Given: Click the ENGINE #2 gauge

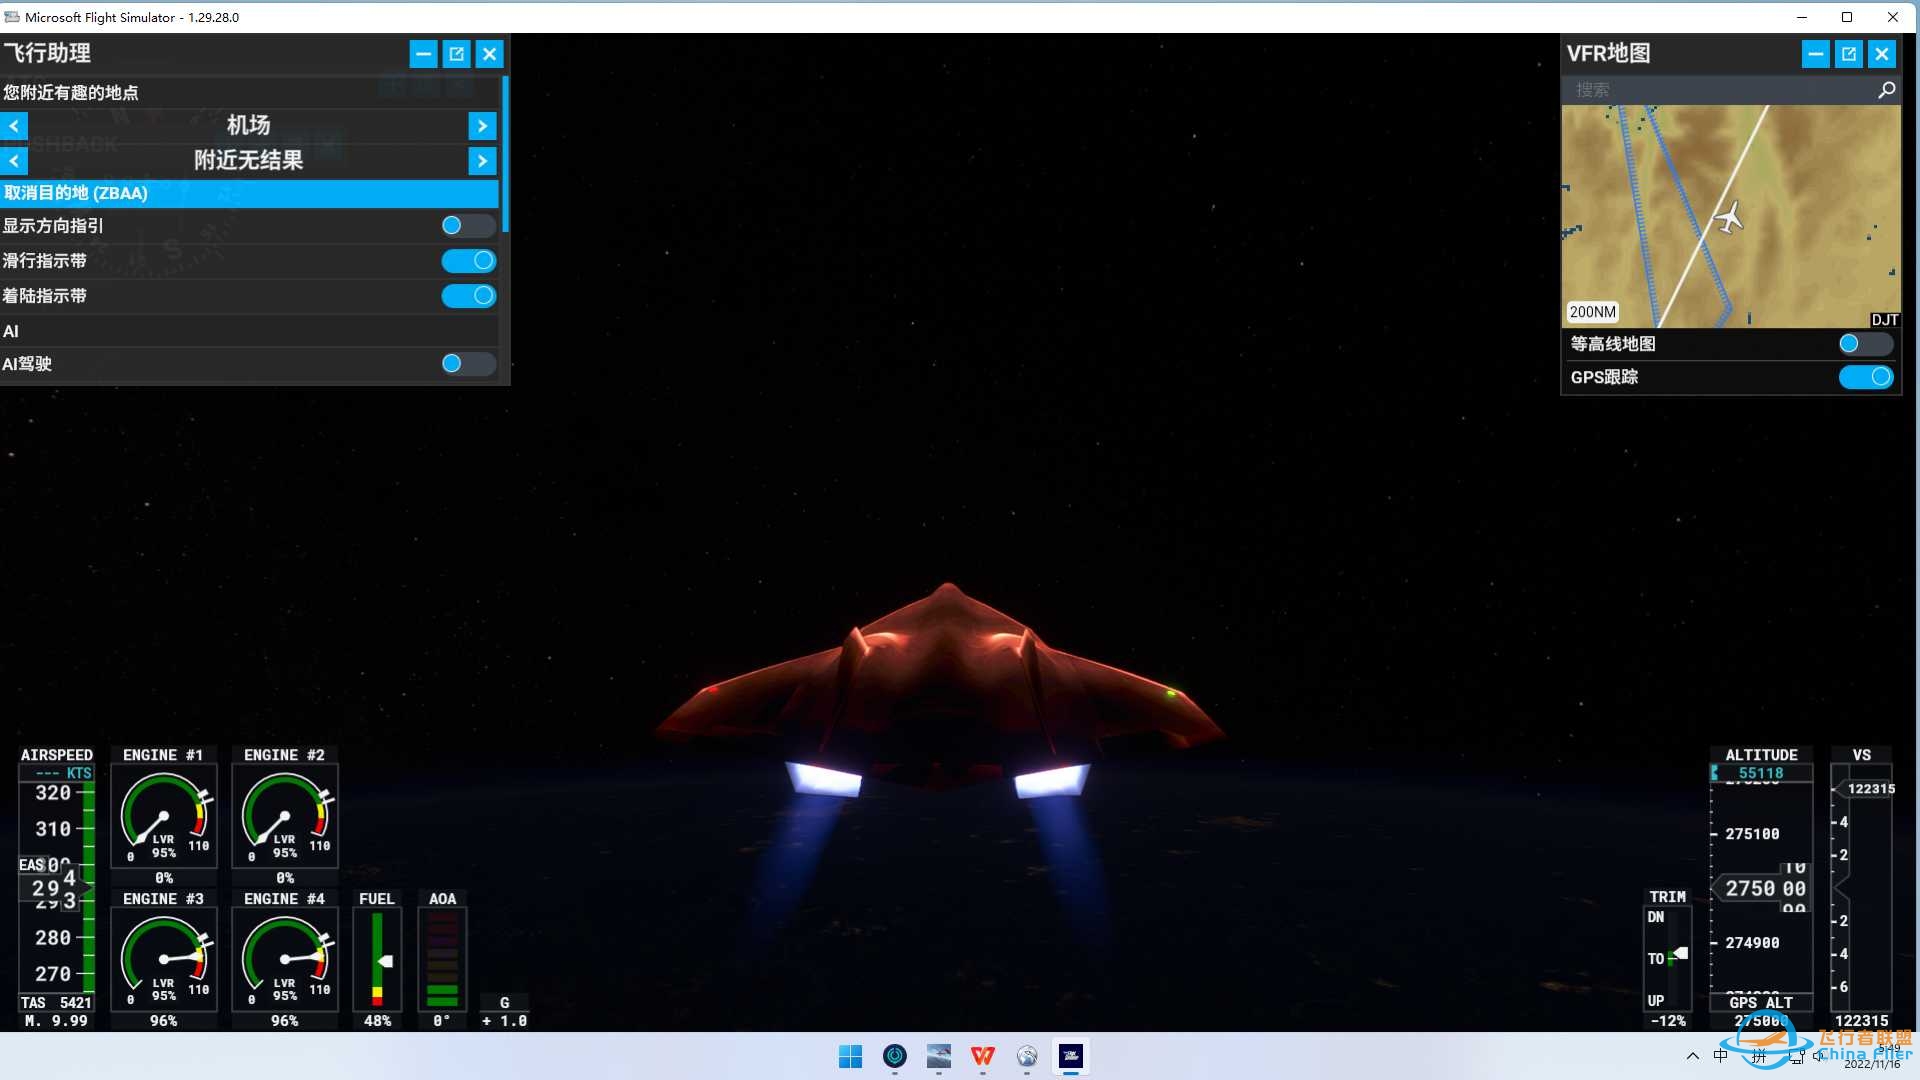Looking at the screenshot, I should pos(285,815).
